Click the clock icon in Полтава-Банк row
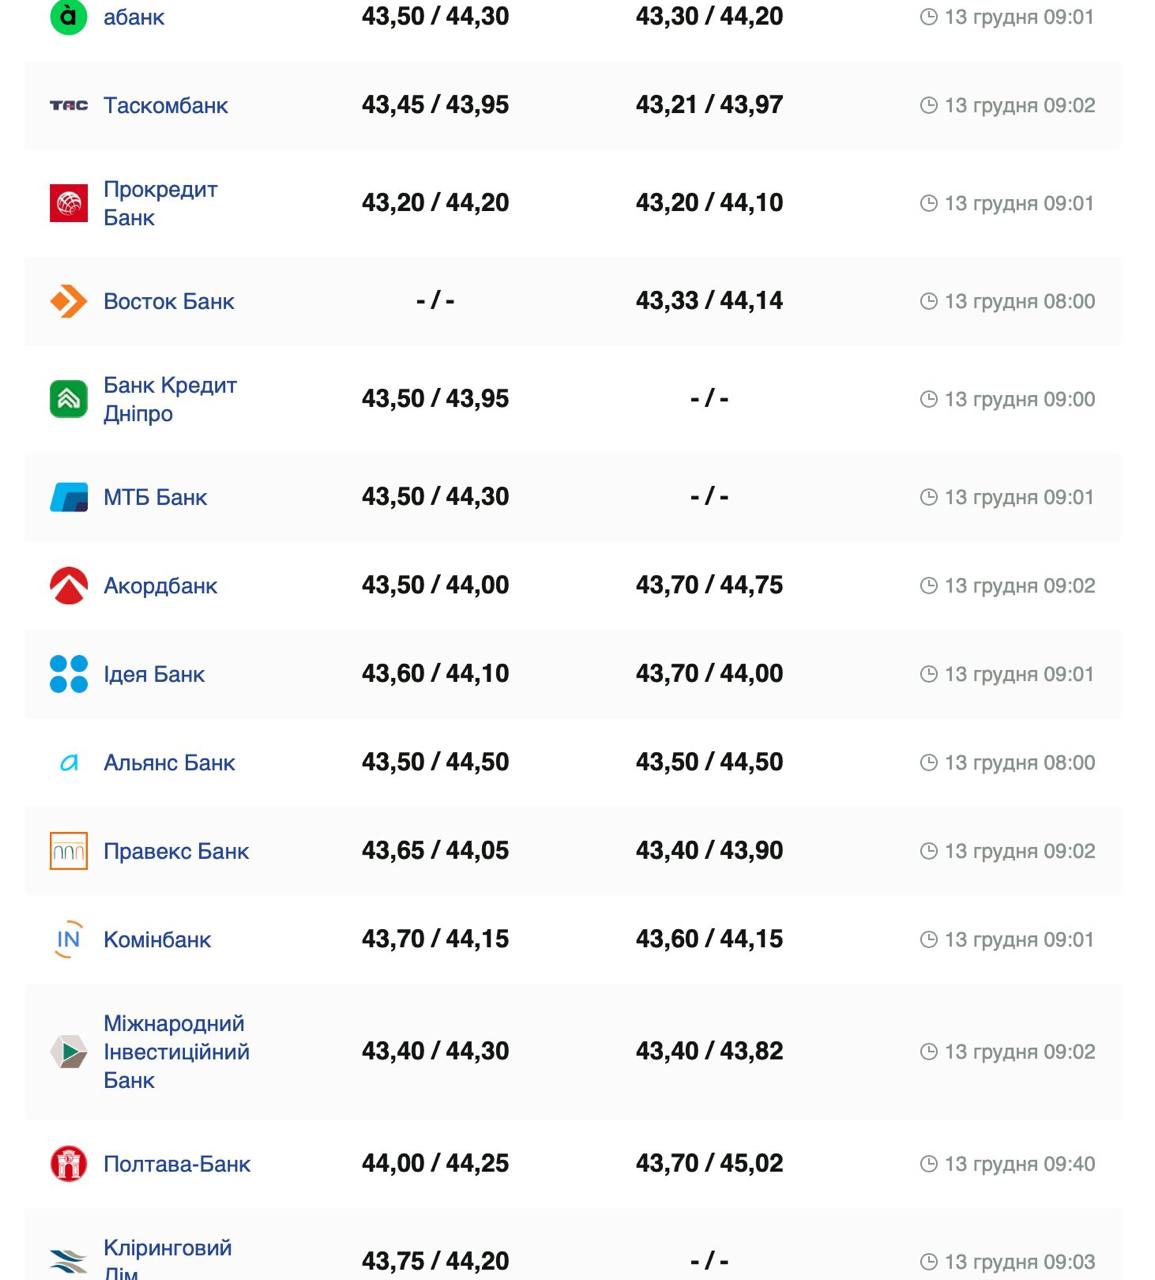This screenshot has height=1280, width=1155. tap(928, 1164)
